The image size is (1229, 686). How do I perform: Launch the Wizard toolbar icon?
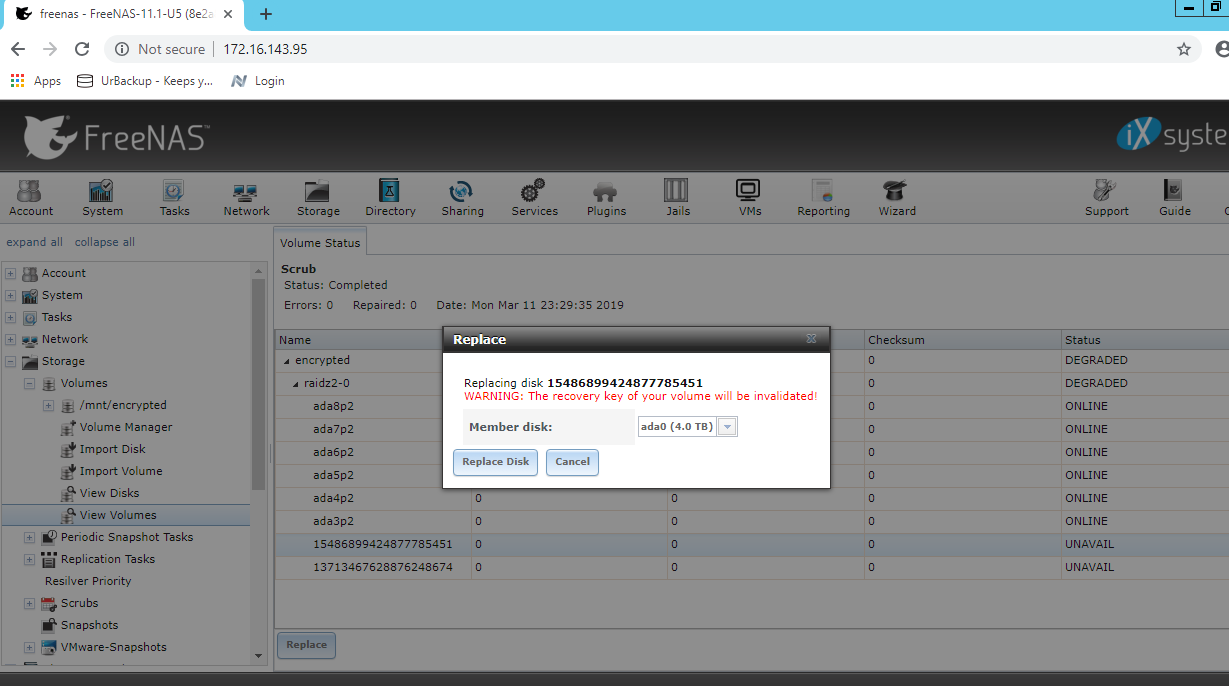coord(897,198)
